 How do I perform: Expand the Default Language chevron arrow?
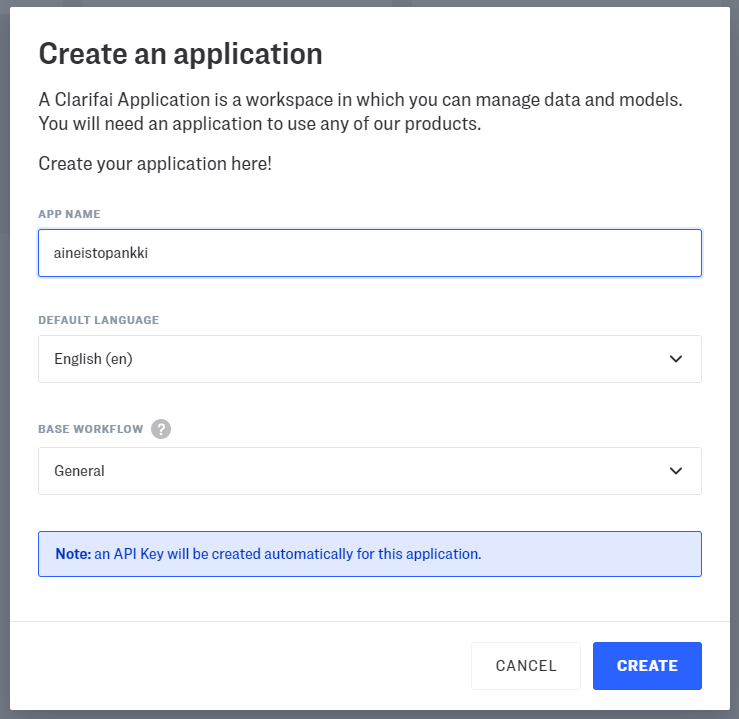676,359
